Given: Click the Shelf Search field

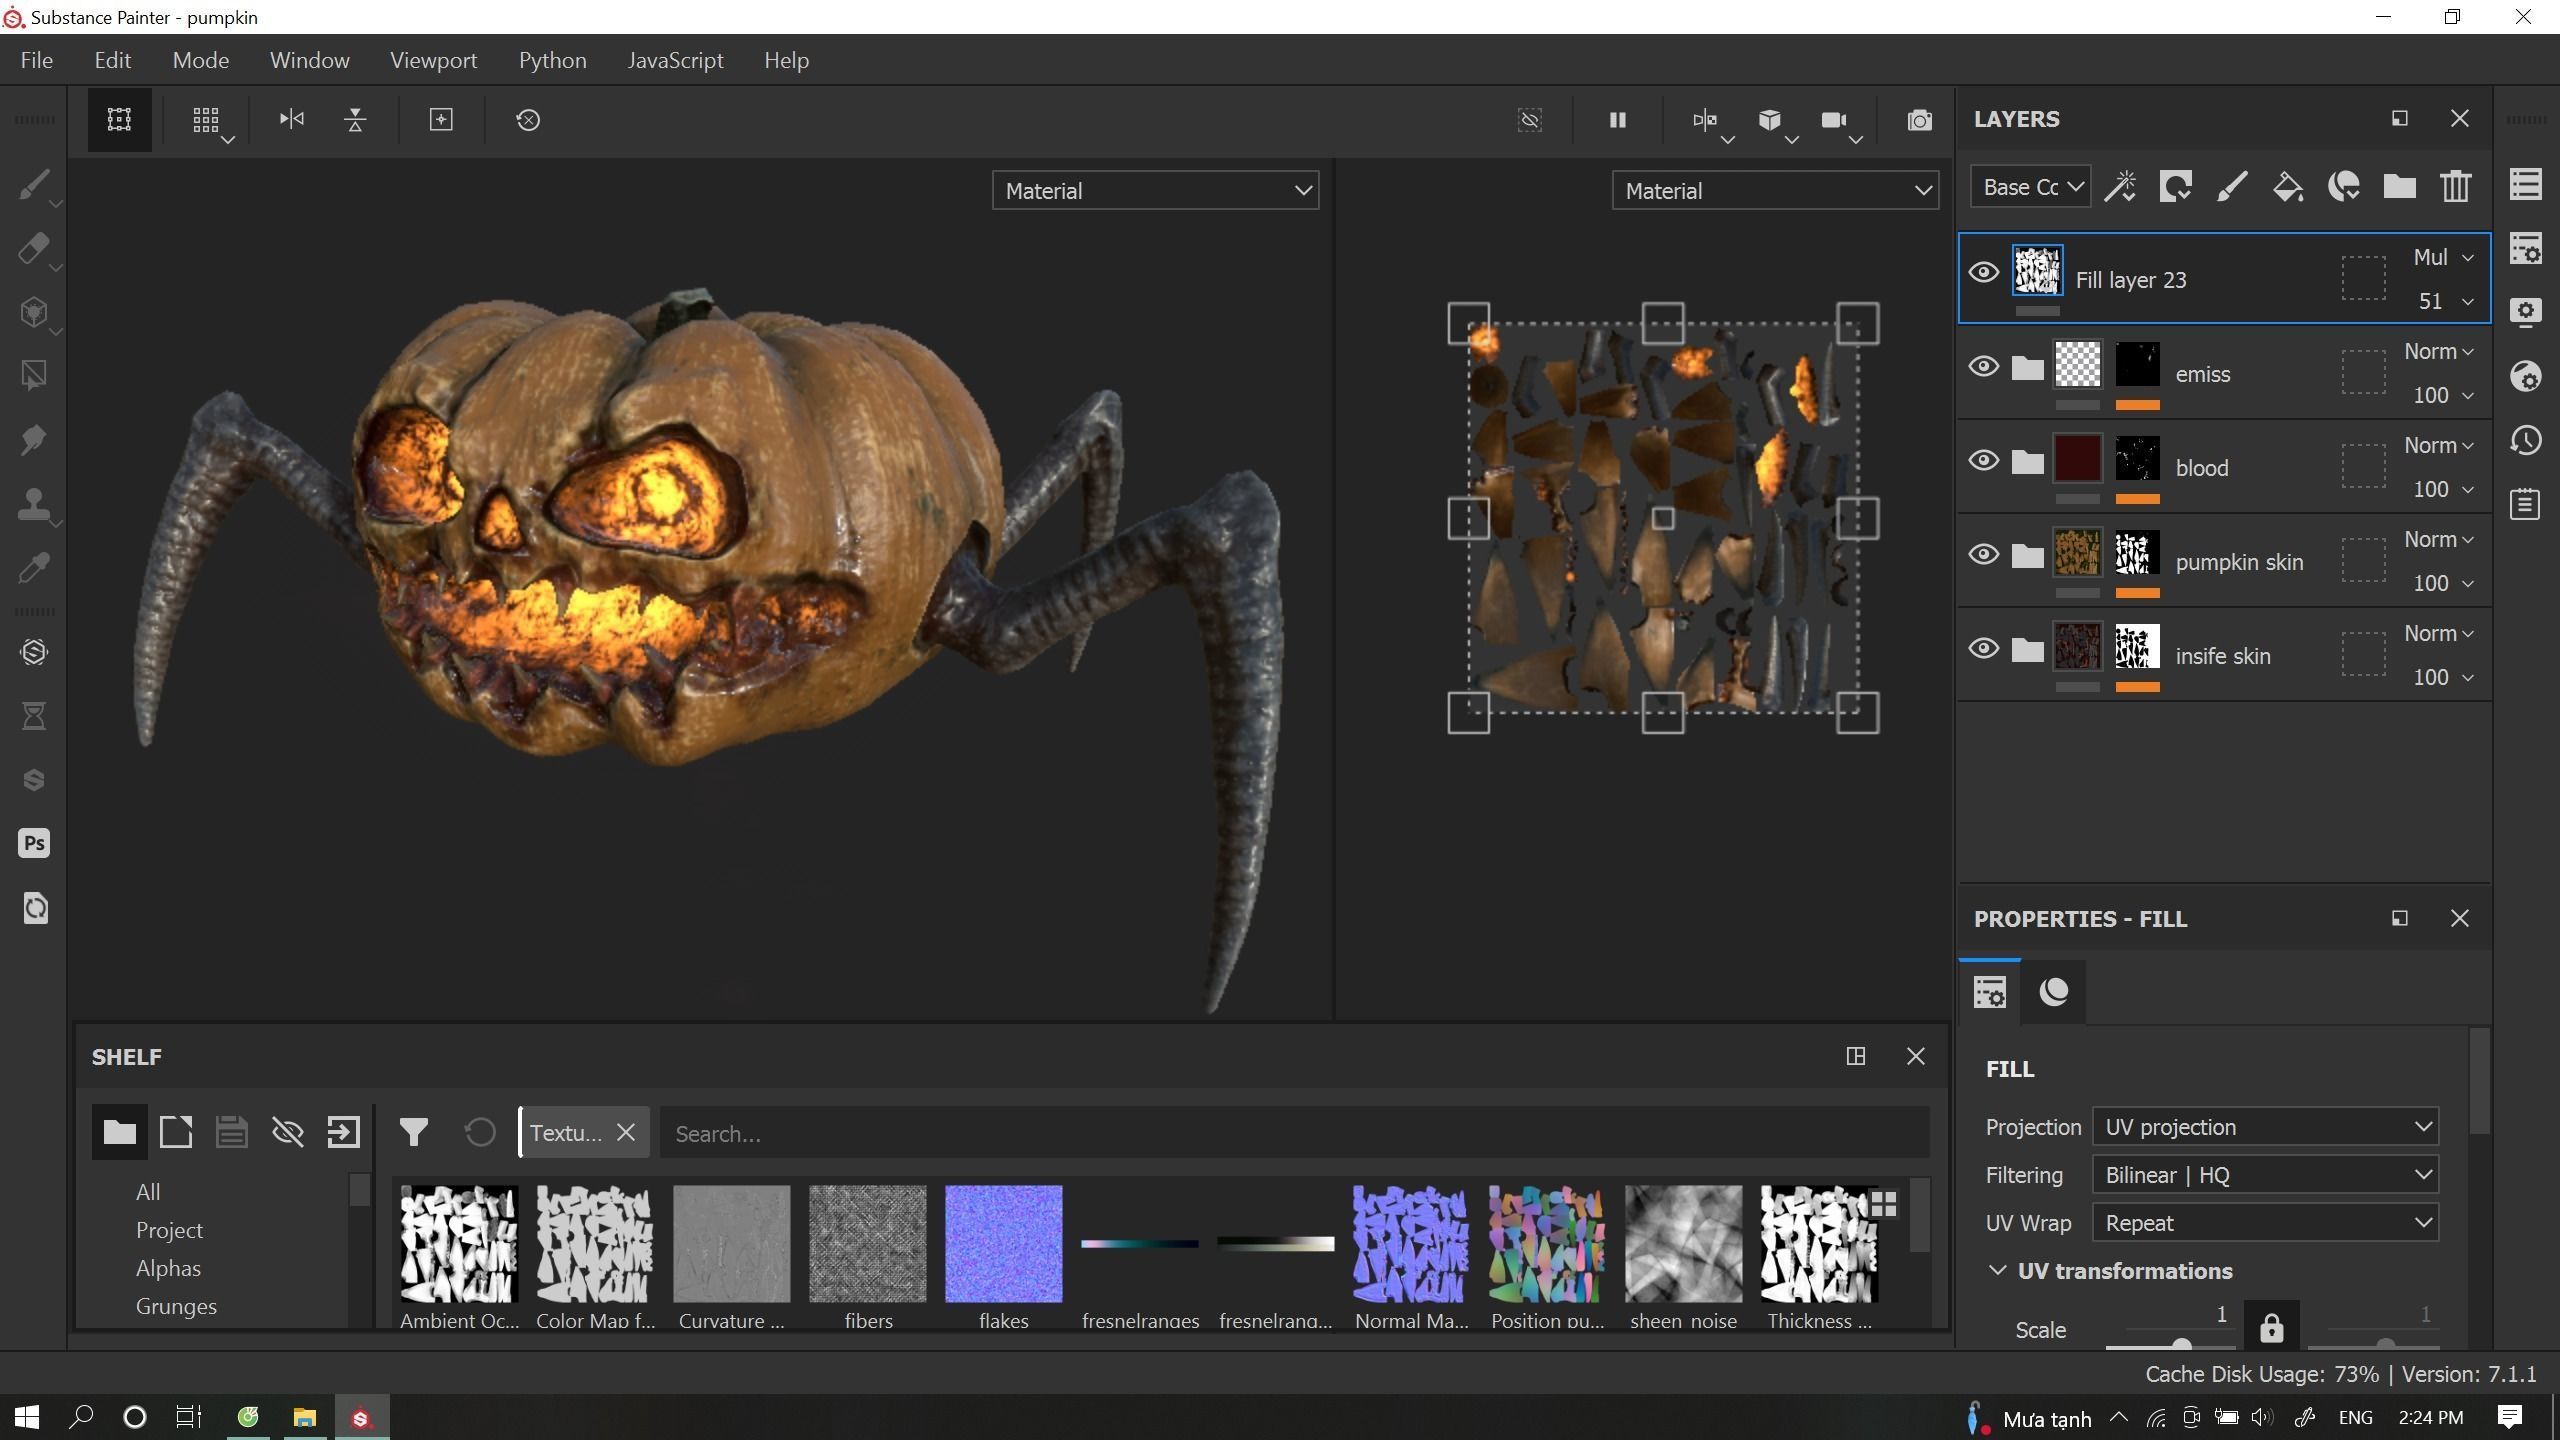Looking at the screenshot, I should click(x=1294, y=1133).
